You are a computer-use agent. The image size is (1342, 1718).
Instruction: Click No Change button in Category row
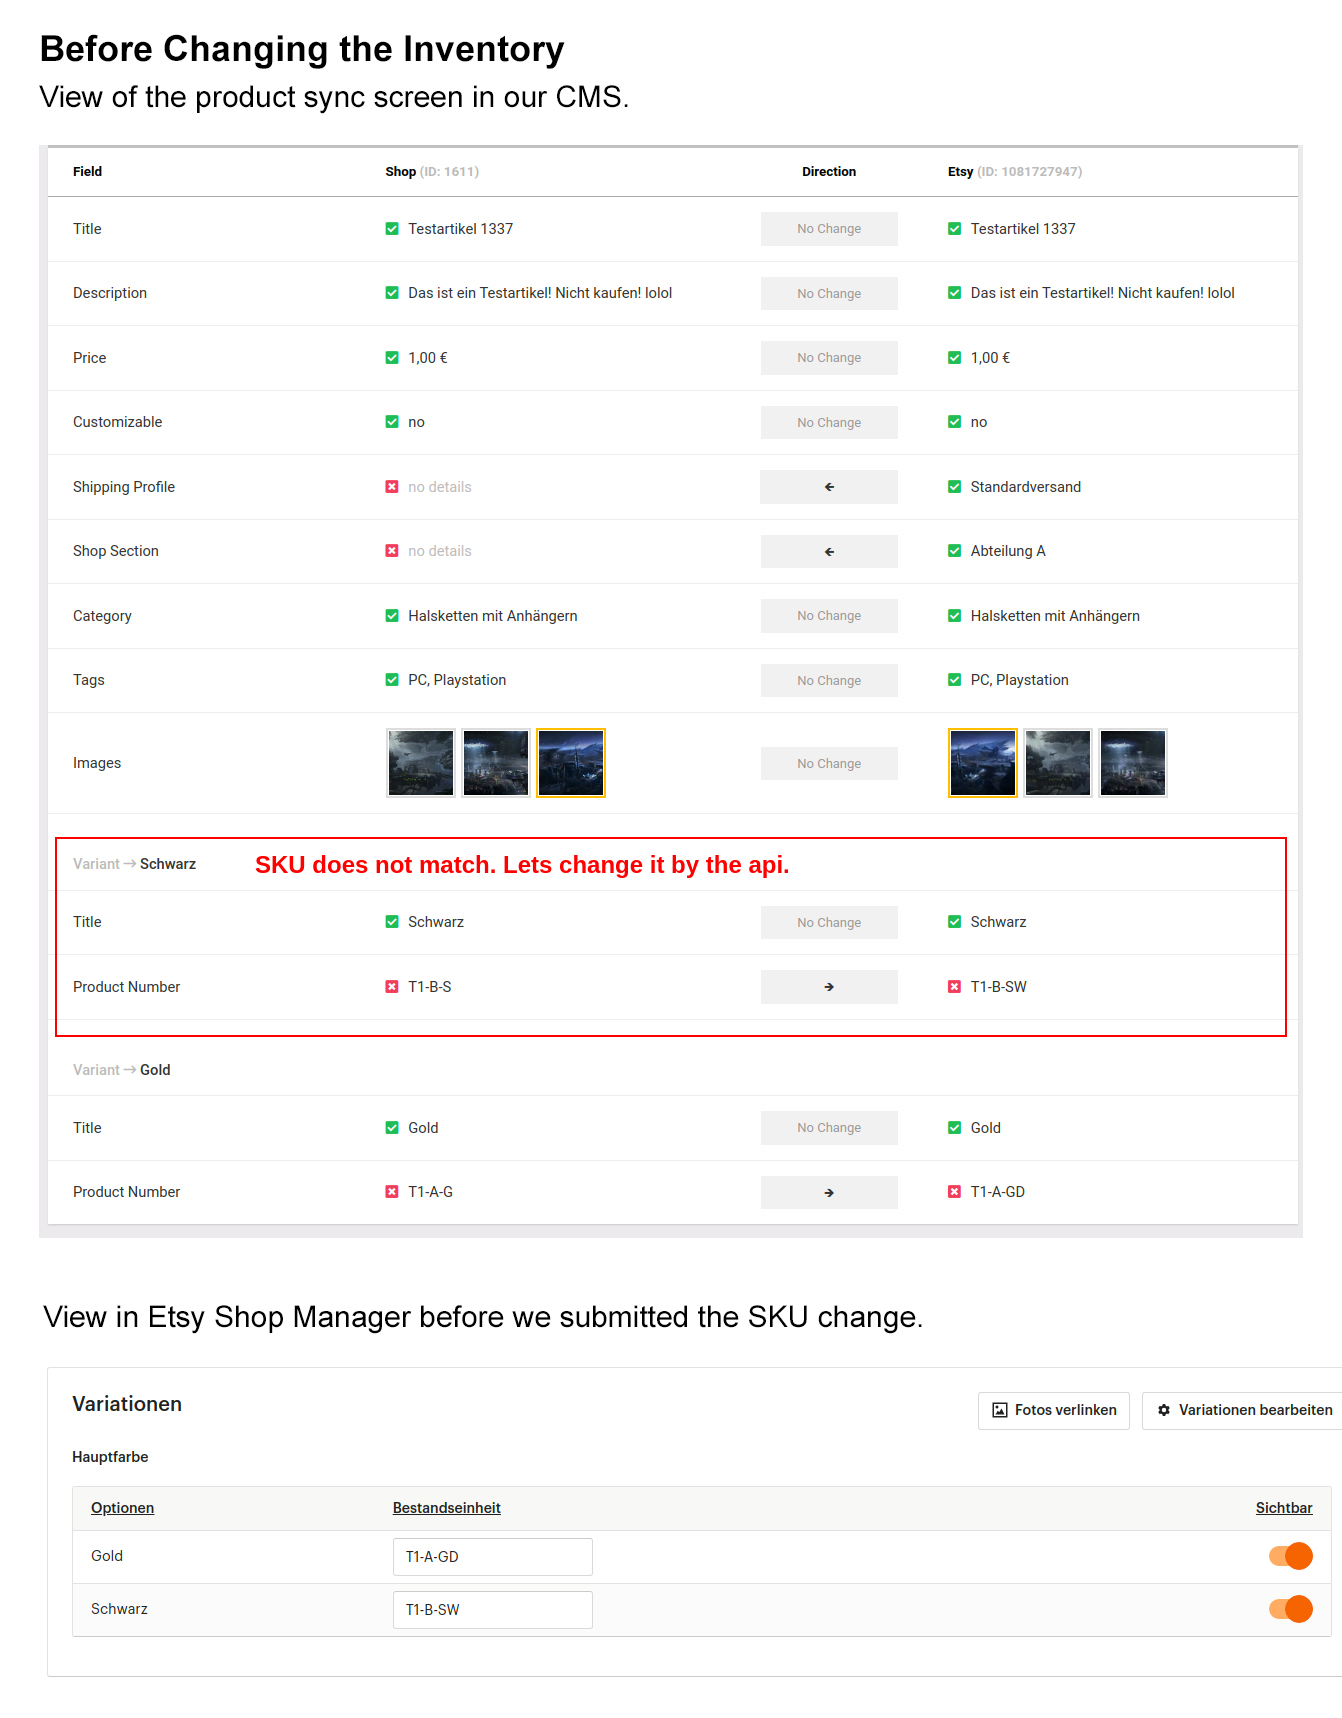[829, 616]
